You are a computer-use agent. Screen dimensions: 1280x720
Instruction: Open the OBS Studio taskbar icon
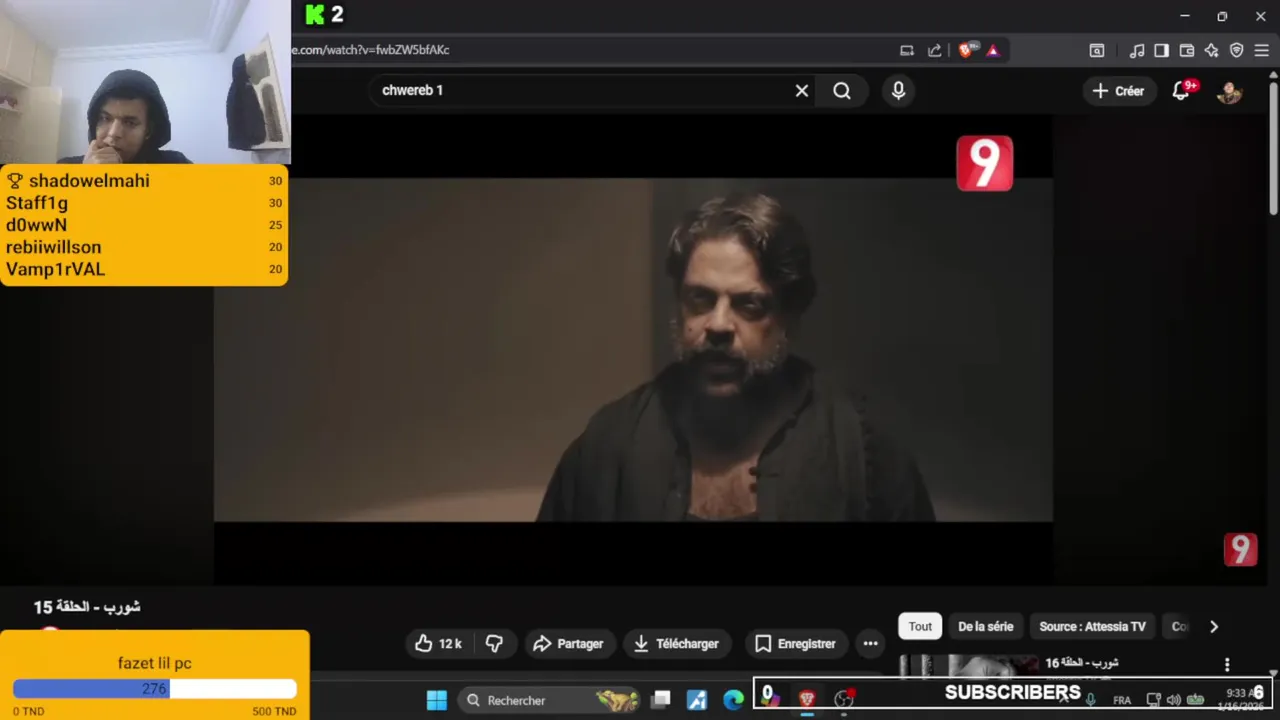pyautogui.click(x=844, y=700)
